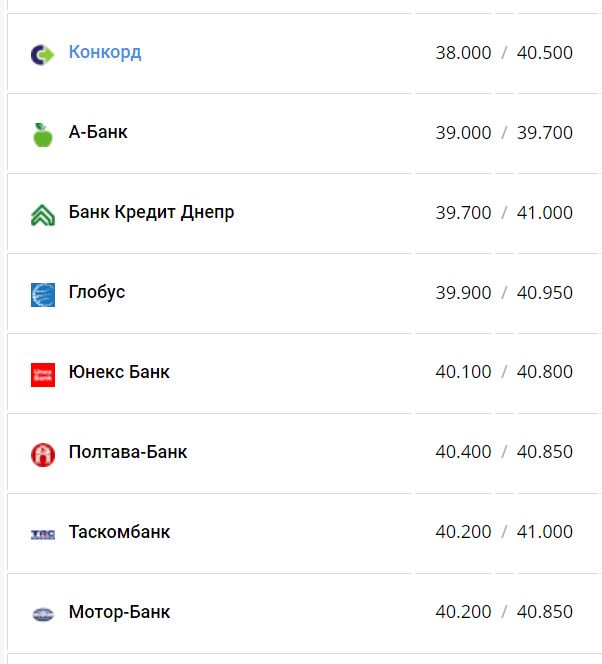Open the Юнекс Банк entry
Image resolution: width=602 pixels, height=664 pixels.
[x=119, y=372]
